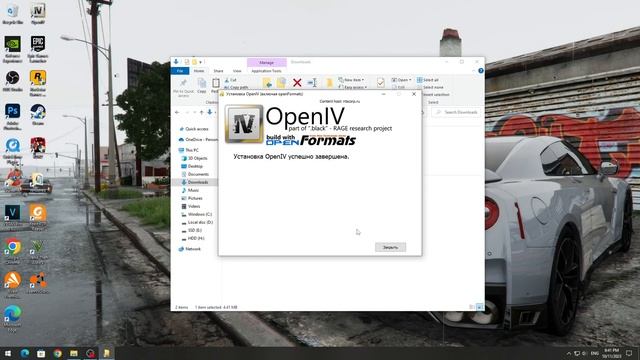The width and height of the screenshot is (640, 360).
Task: Select the OpenIV desktop shortcut
Action: [38, 14]
